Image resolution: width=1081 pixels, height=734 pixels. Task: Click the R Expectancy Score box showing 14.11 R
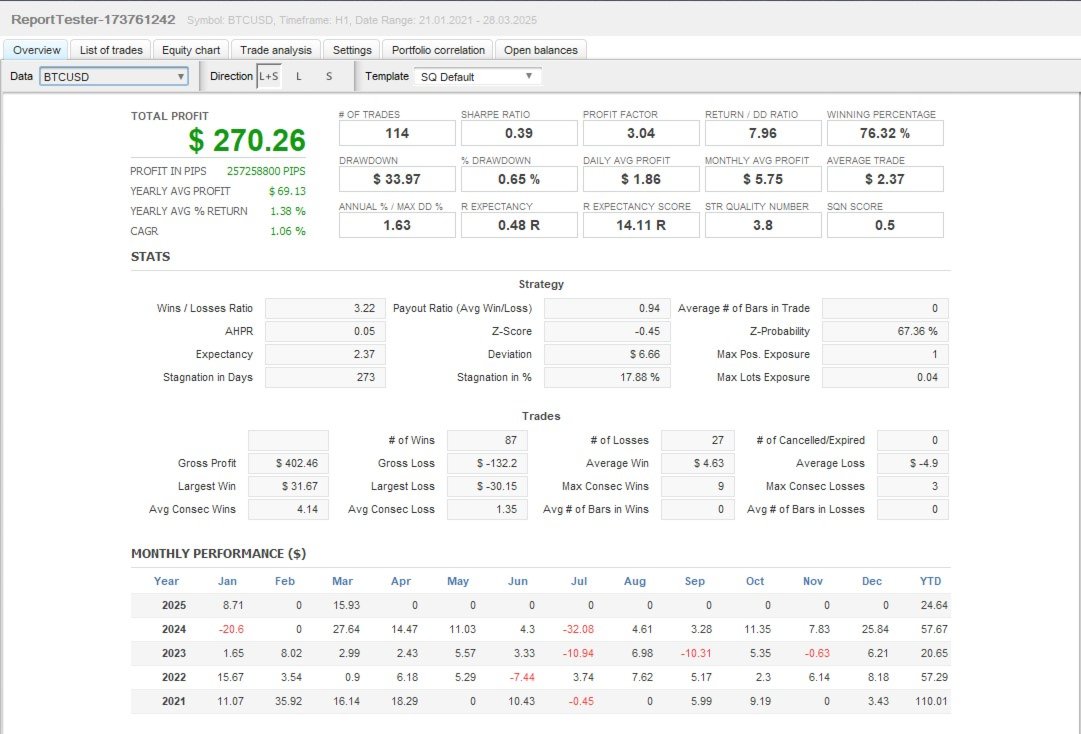click(641, 225)
